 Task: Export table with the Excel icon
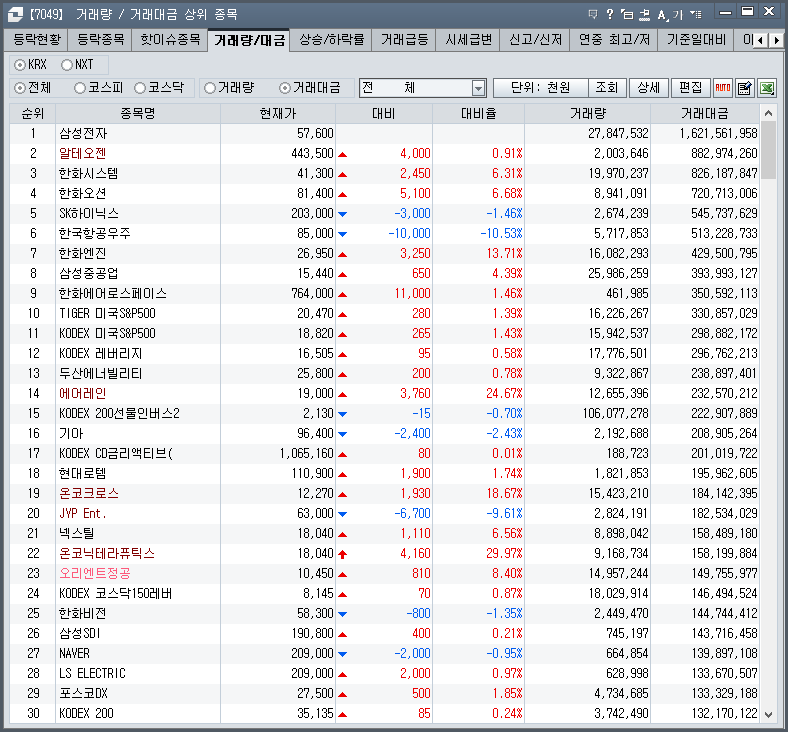(x=767, y=88)
